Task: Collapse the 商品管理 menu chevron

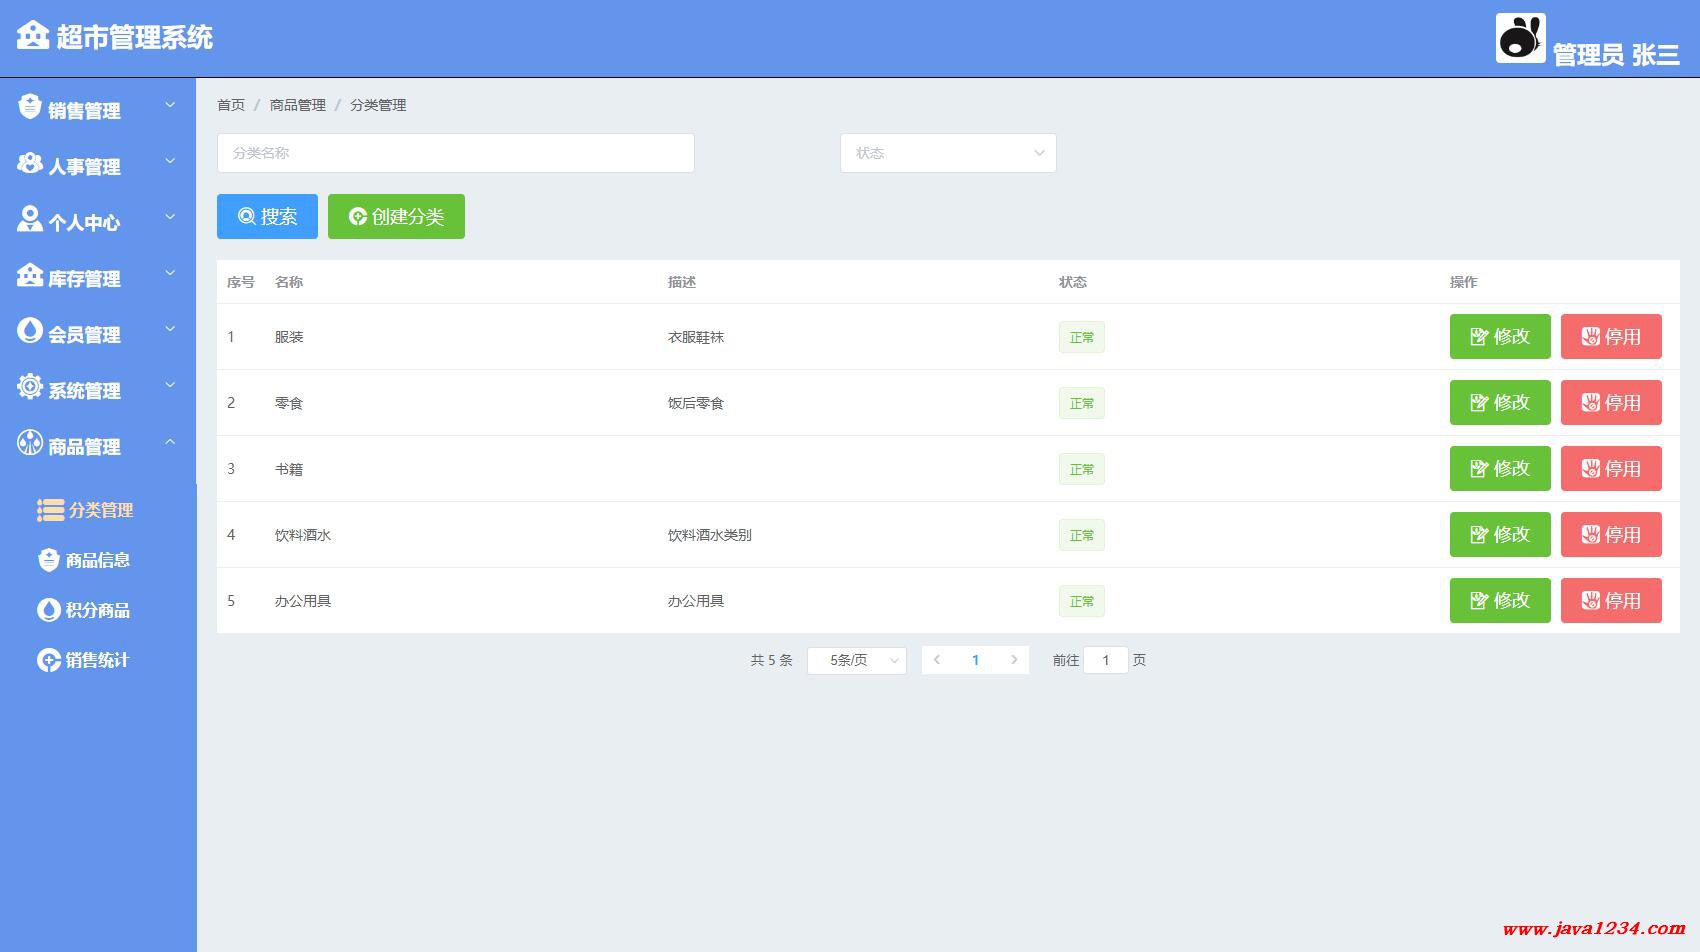Action: coord(170,441)
